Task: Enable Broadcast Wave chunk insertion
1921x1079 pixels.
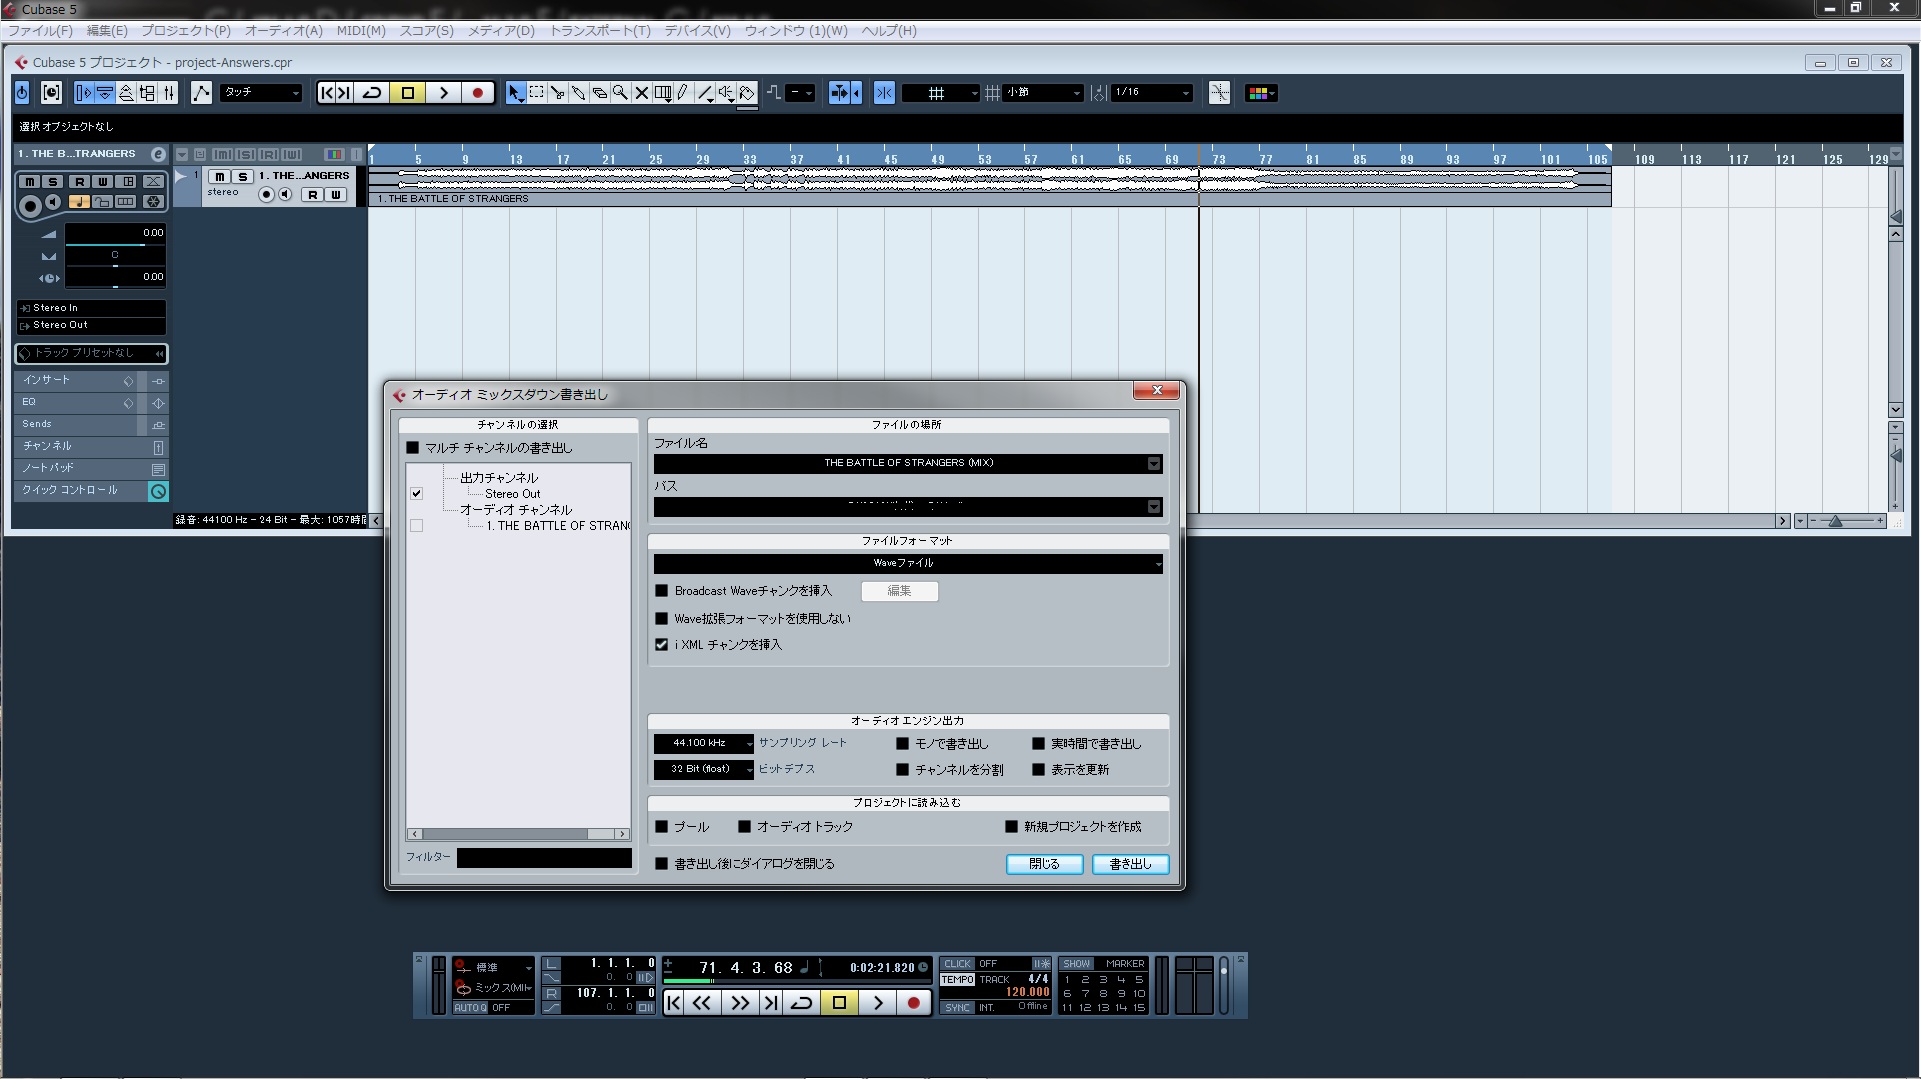Action: pyautogui.click(x=661, y=591)
